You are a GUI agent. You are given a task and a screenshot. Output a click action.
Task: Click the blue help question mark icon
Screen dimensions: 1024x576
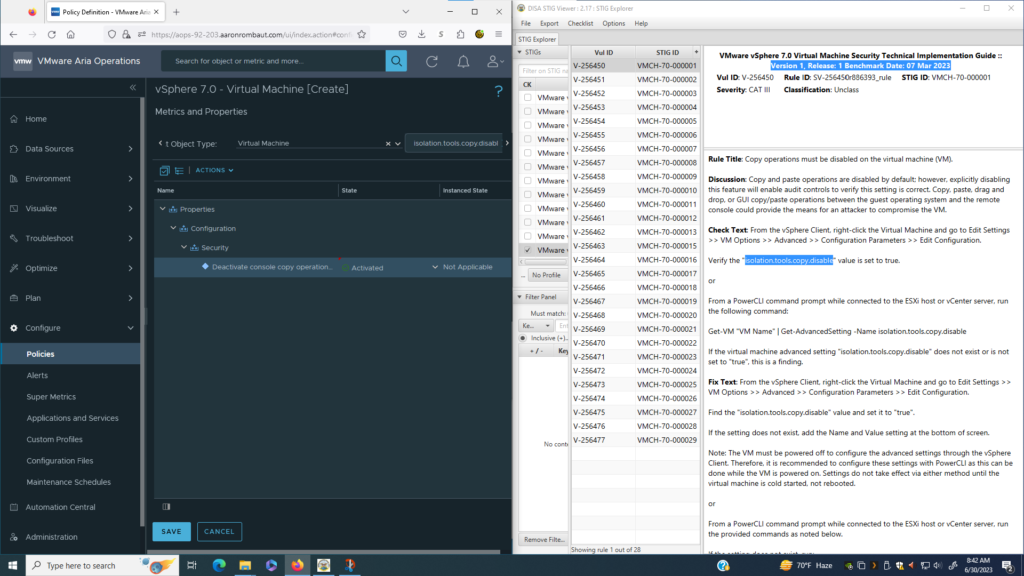498,91
